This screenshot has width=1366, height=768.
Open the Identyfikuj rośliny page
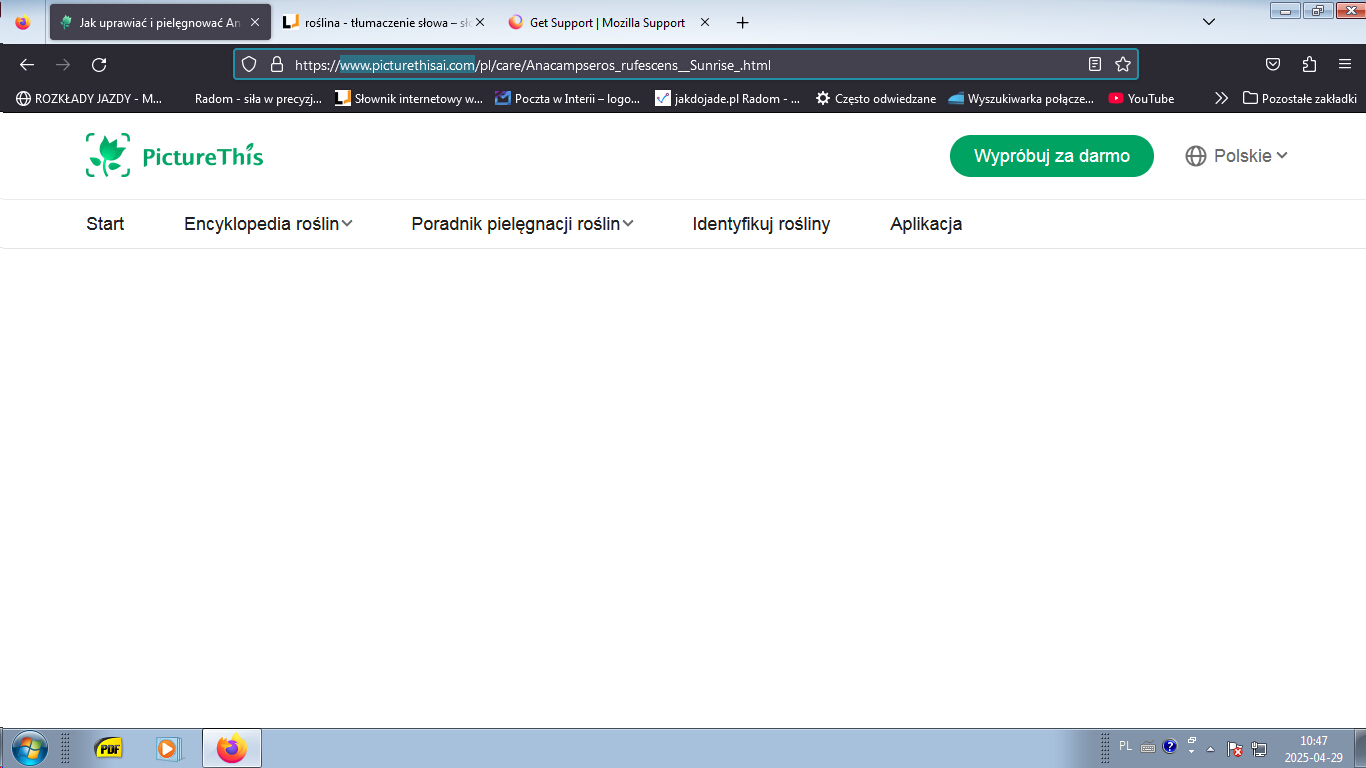(x=761, y=224)
